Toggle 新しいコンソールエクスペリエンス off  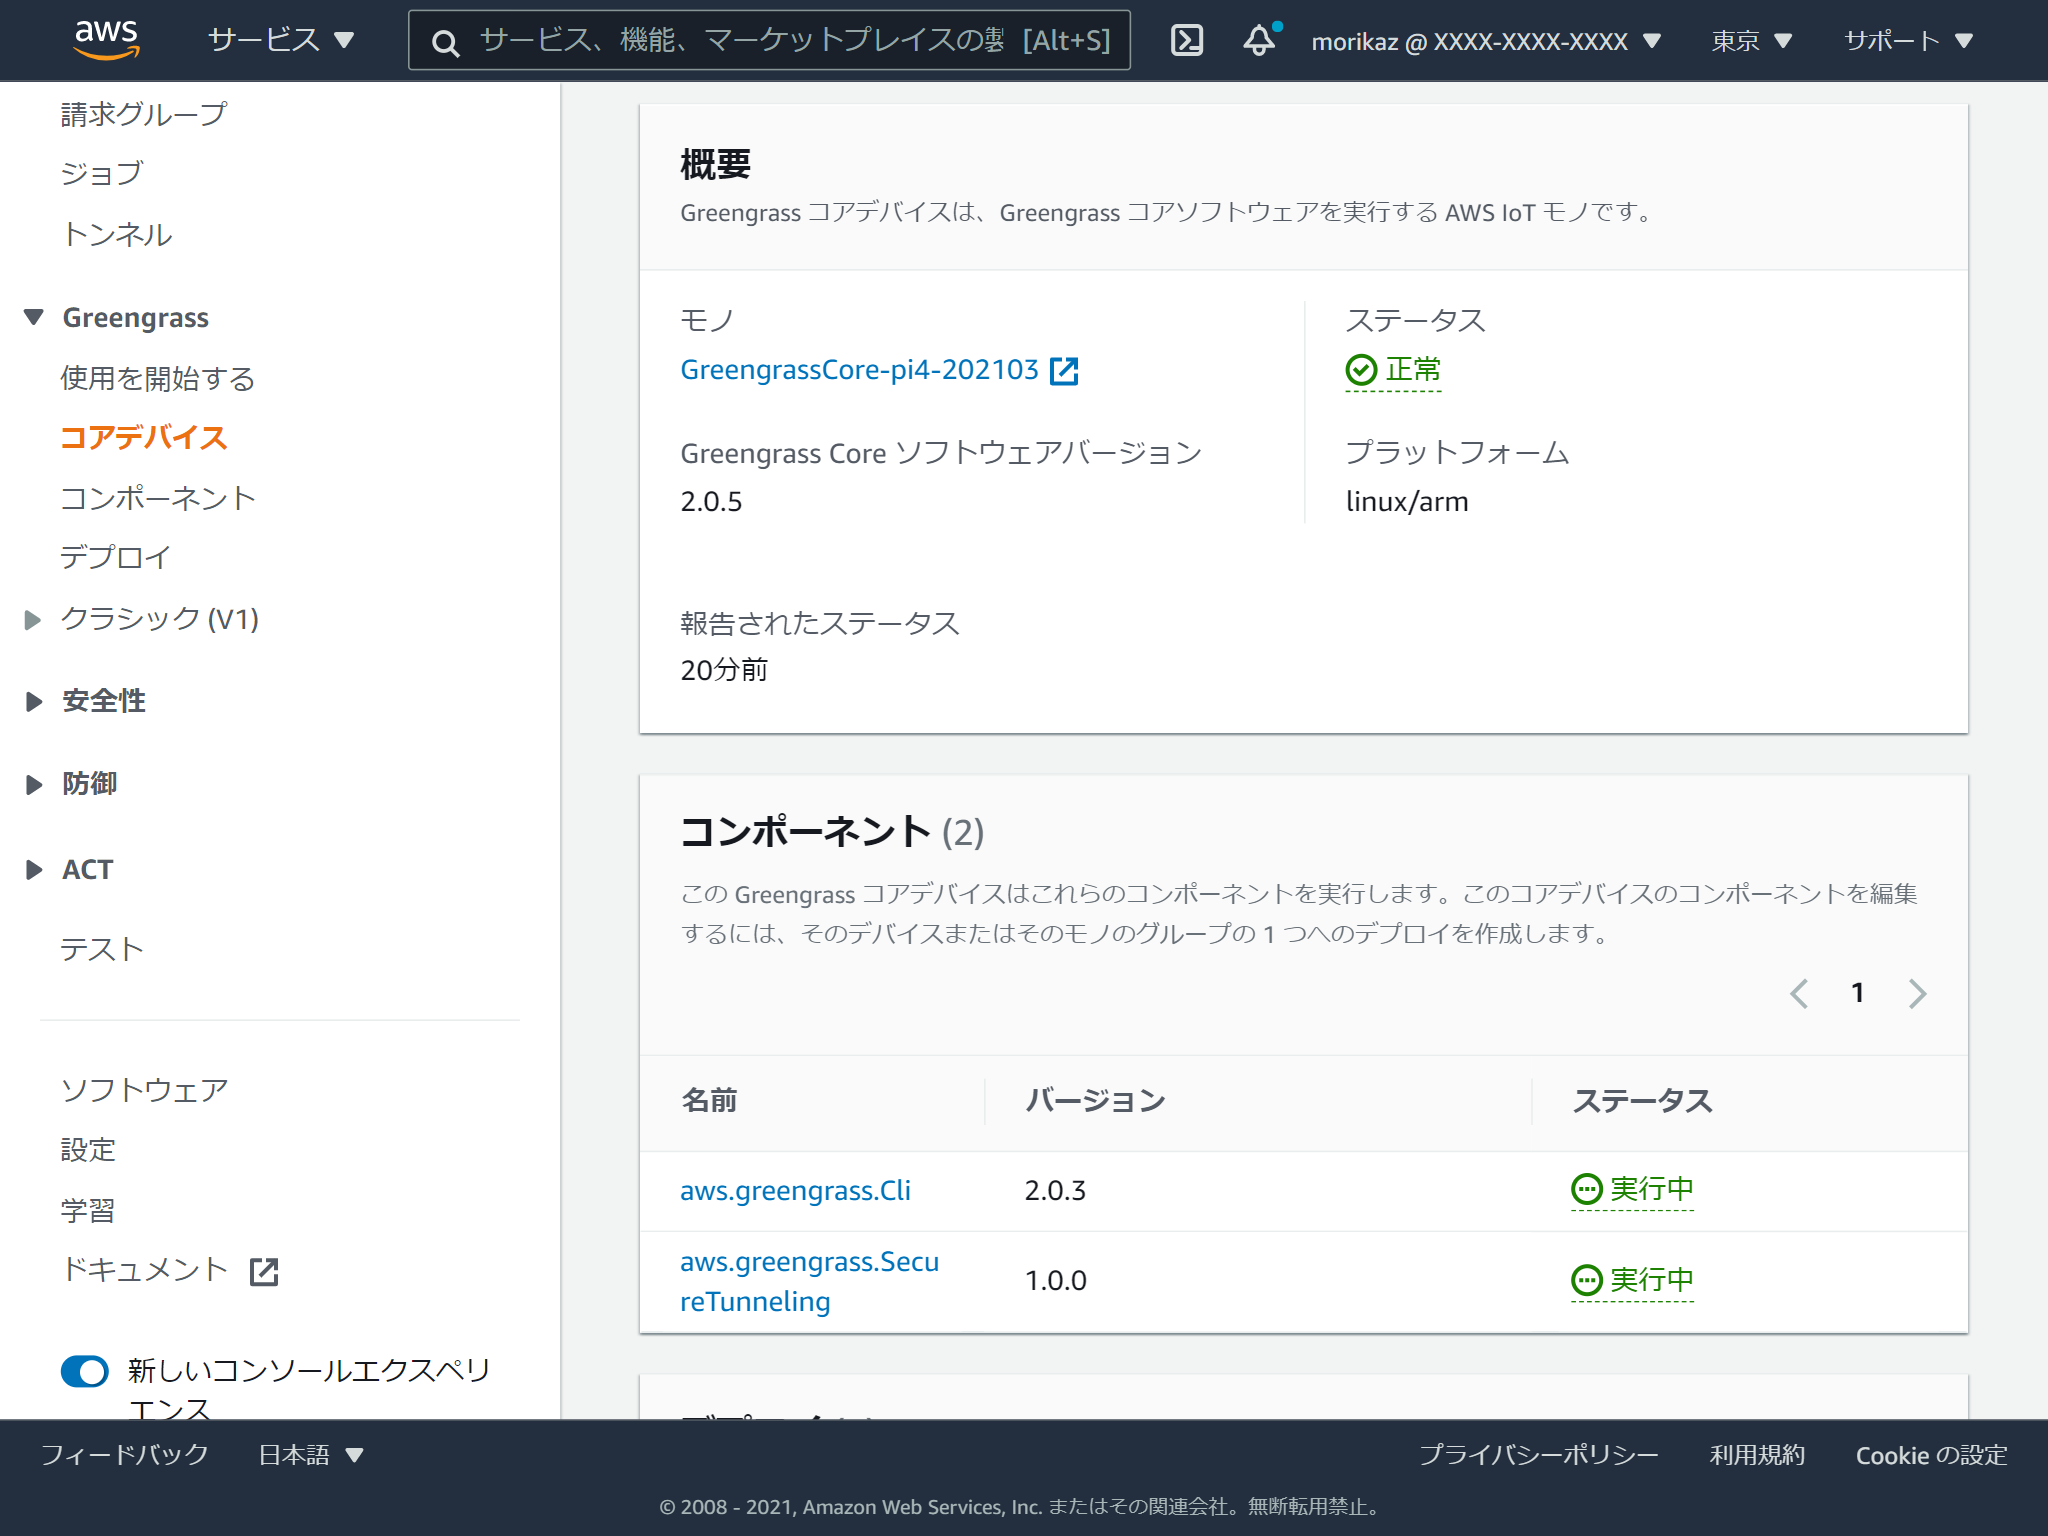coord(85,1372)
